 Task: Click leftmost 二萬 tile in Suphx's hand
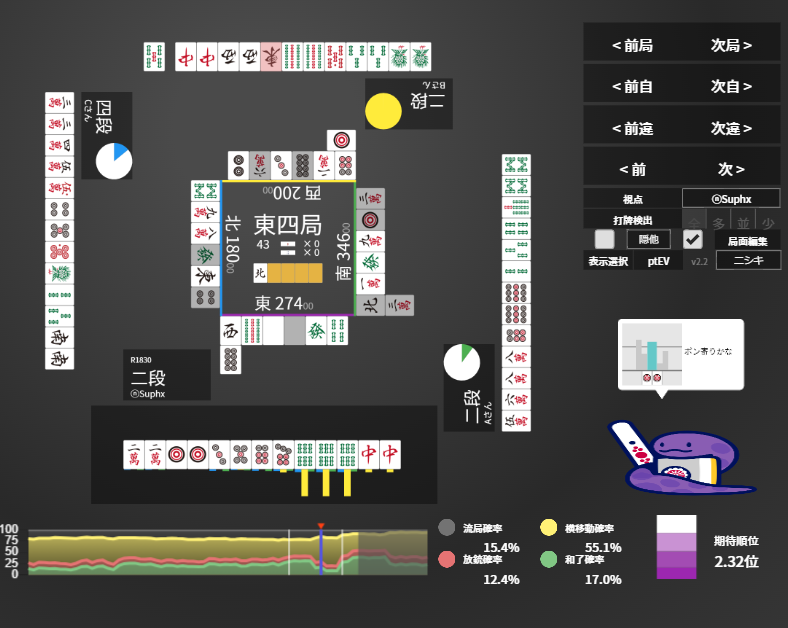pyautogui.click(x=134, y=455)
